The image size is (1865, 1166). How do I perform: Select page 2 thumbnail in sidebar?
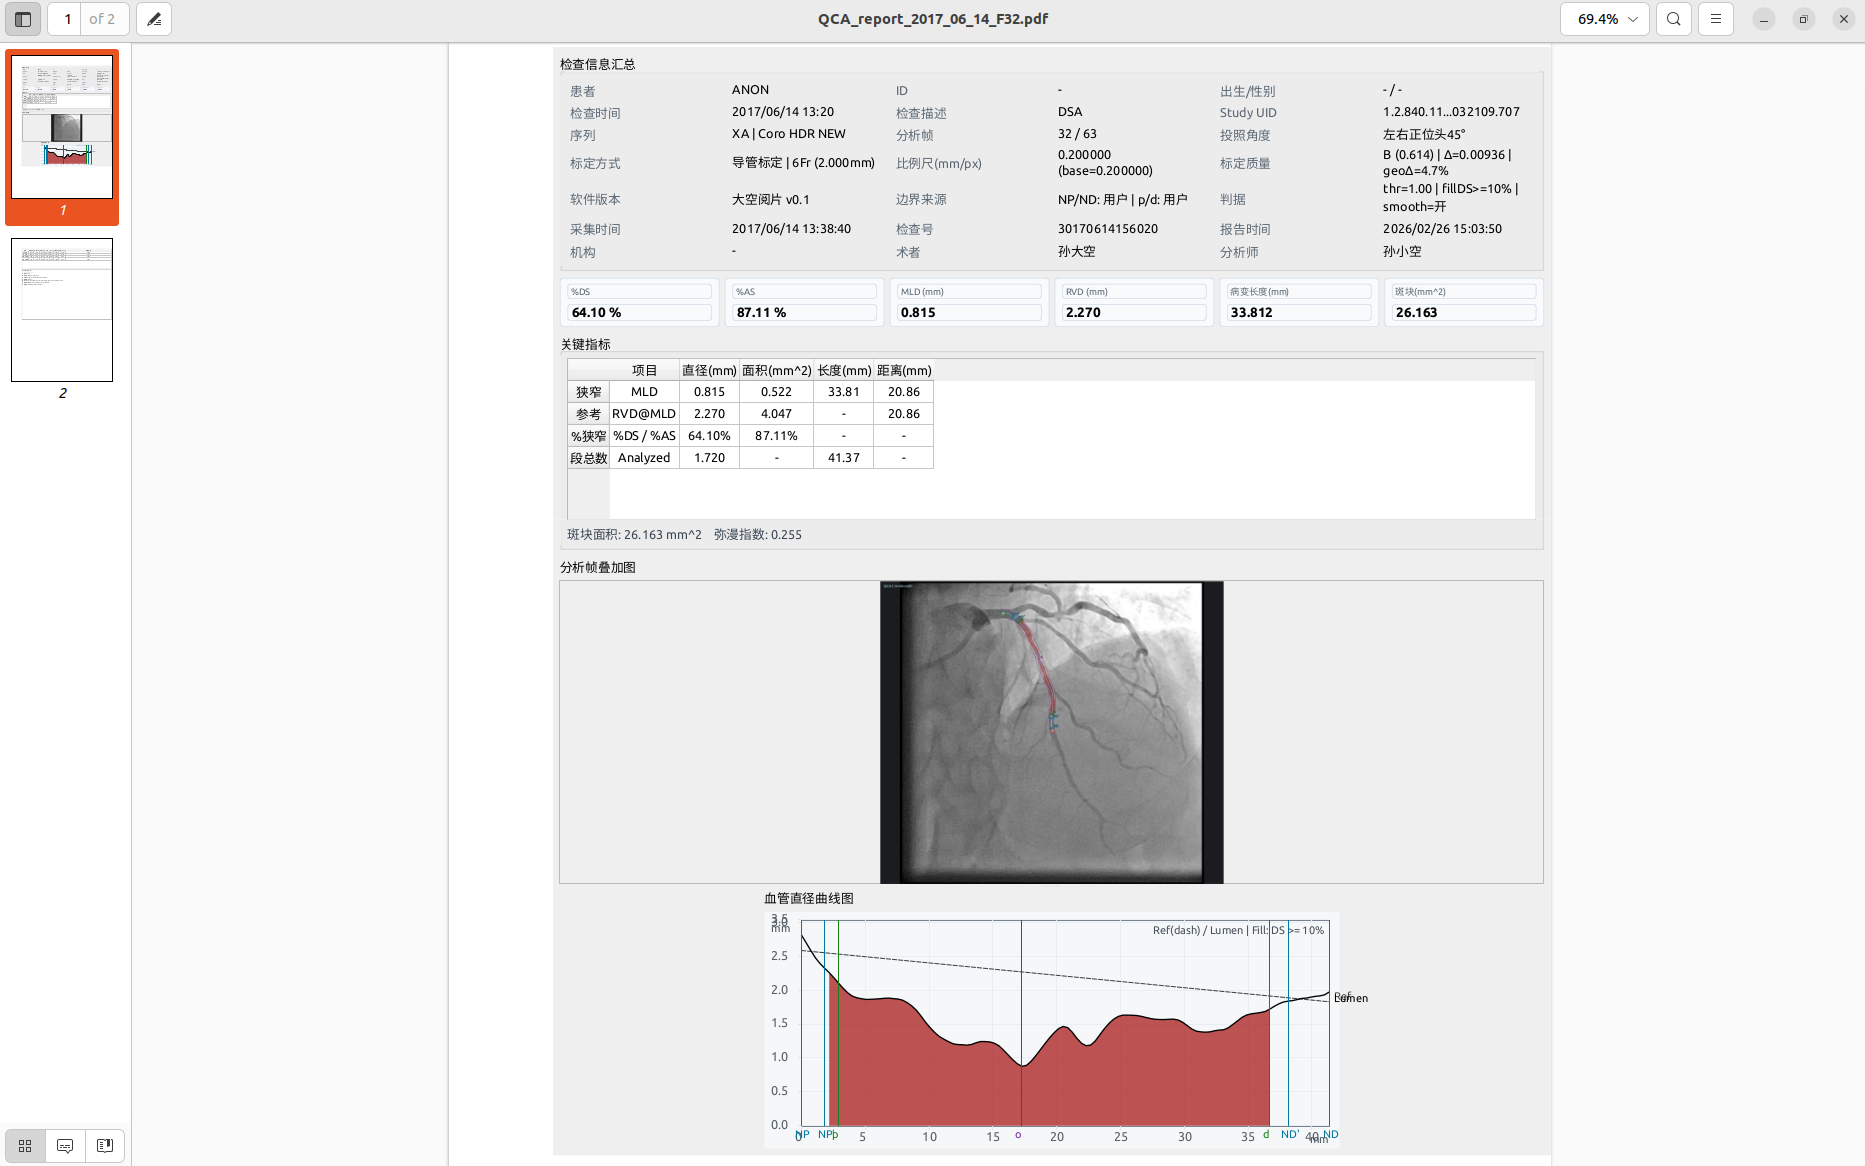[62, 310]
